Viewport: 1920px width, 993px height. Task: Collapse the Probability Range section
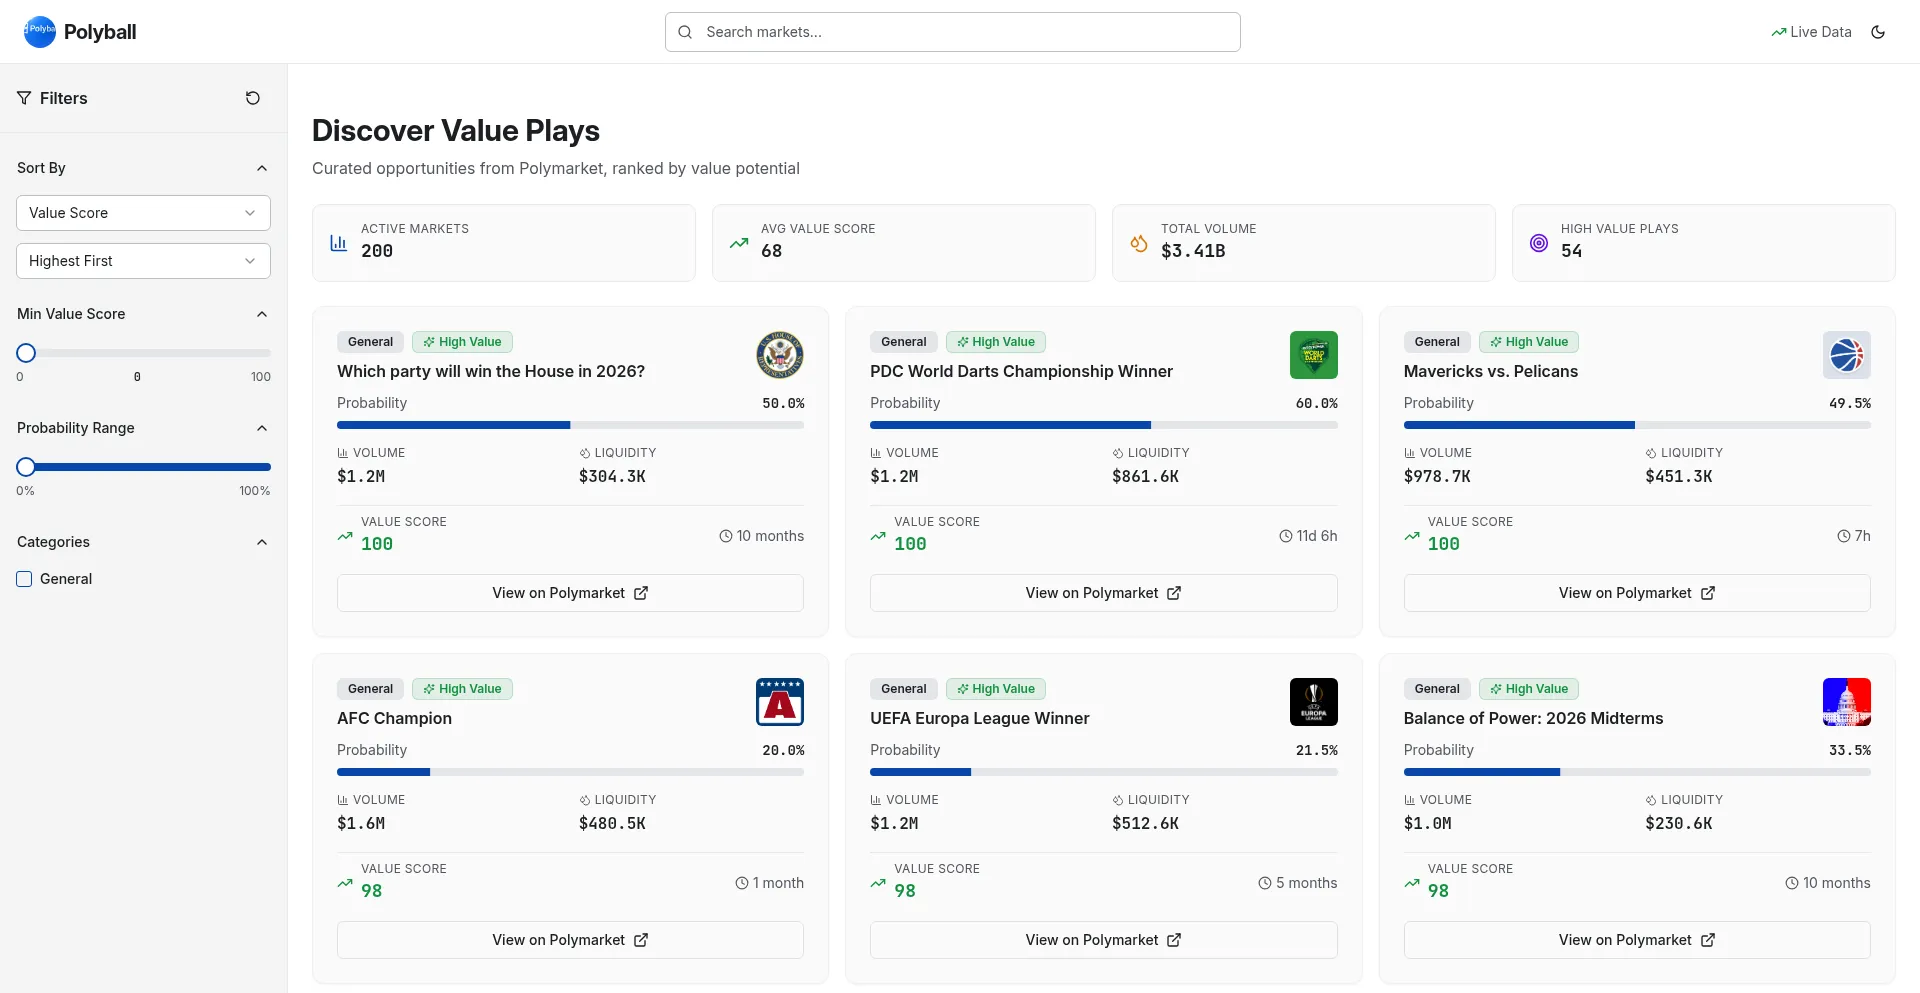(262, 428)
